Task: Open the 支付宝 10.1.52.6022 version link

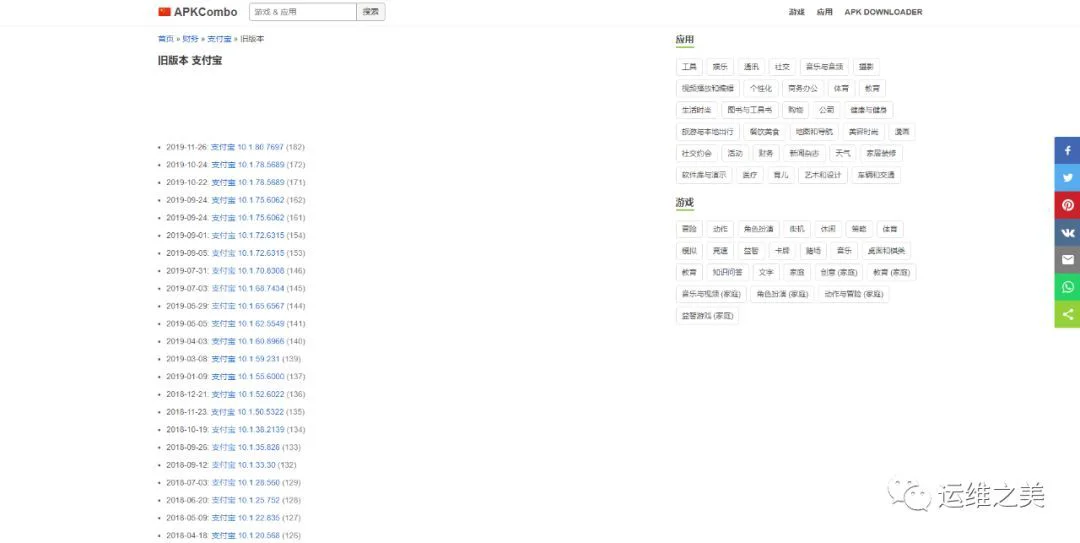Action: pyautogui.click(x=247, y=395)
